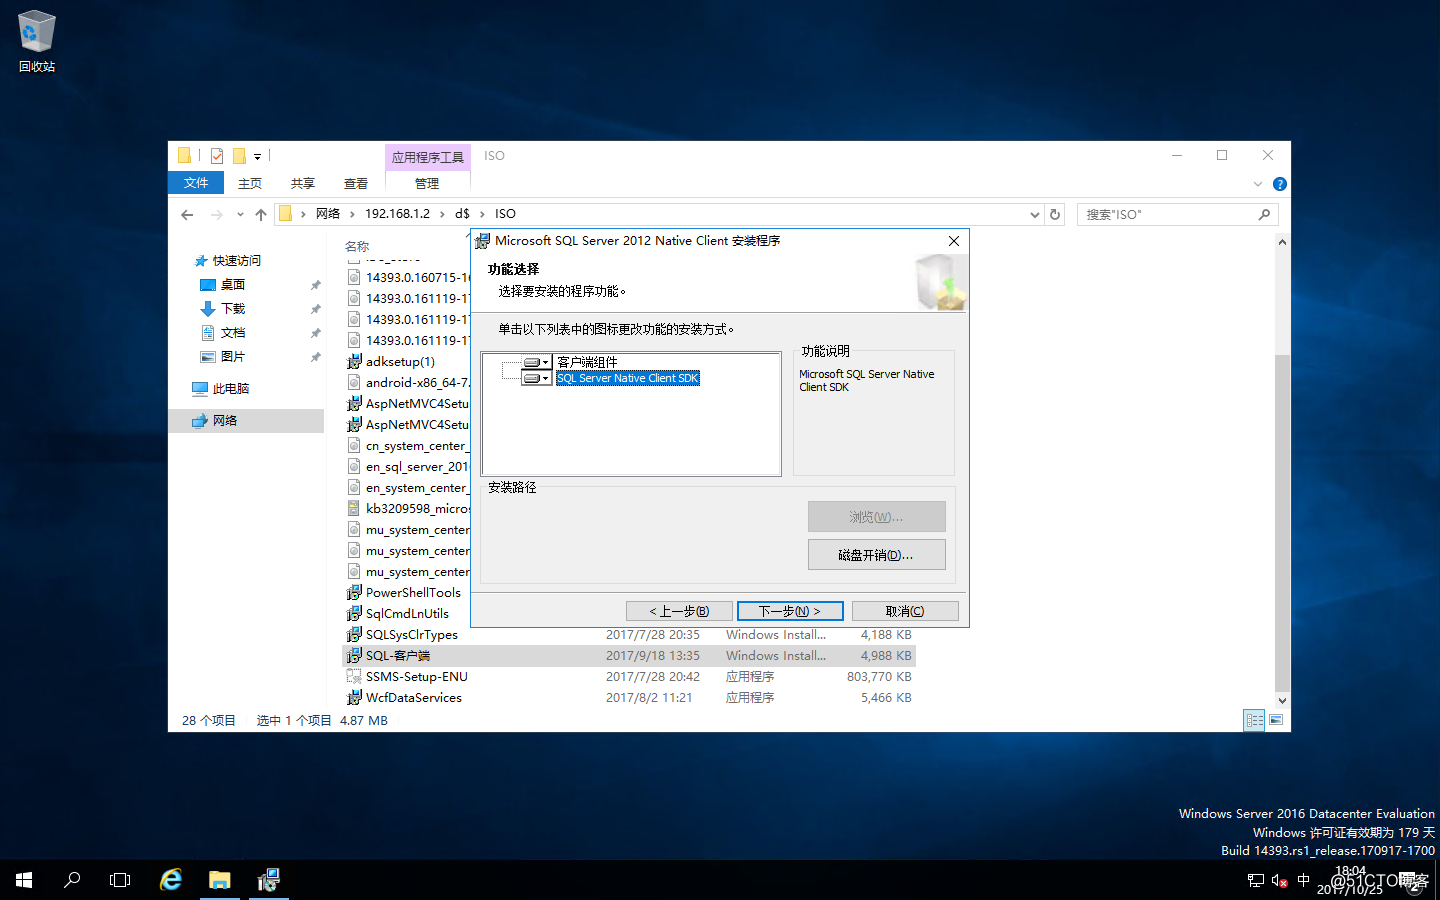Select PowerShellTools installer icon

click(x=354, y=593)
